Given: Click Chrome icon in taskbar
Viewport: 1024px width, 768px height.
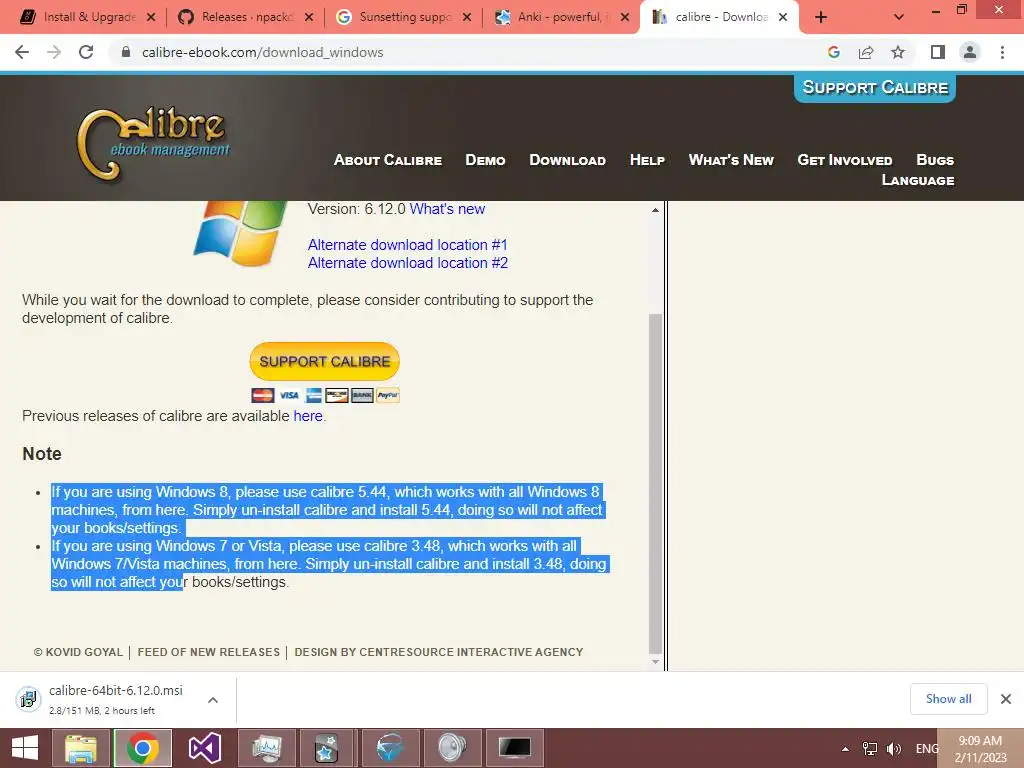Looking at the screenshot, I should coord(142,748).
